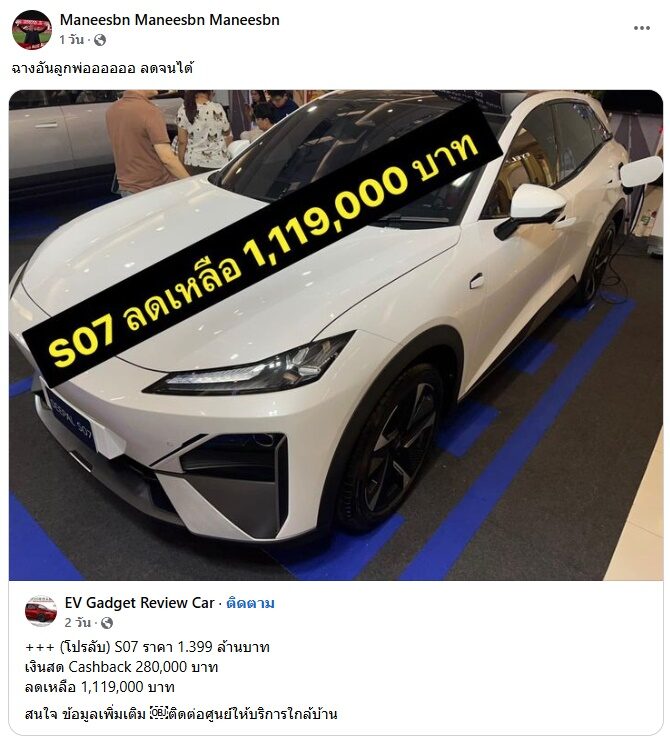Follow the page via 'ติดตาม'
The height and width of the screenshot is (744, 670).
250,604
